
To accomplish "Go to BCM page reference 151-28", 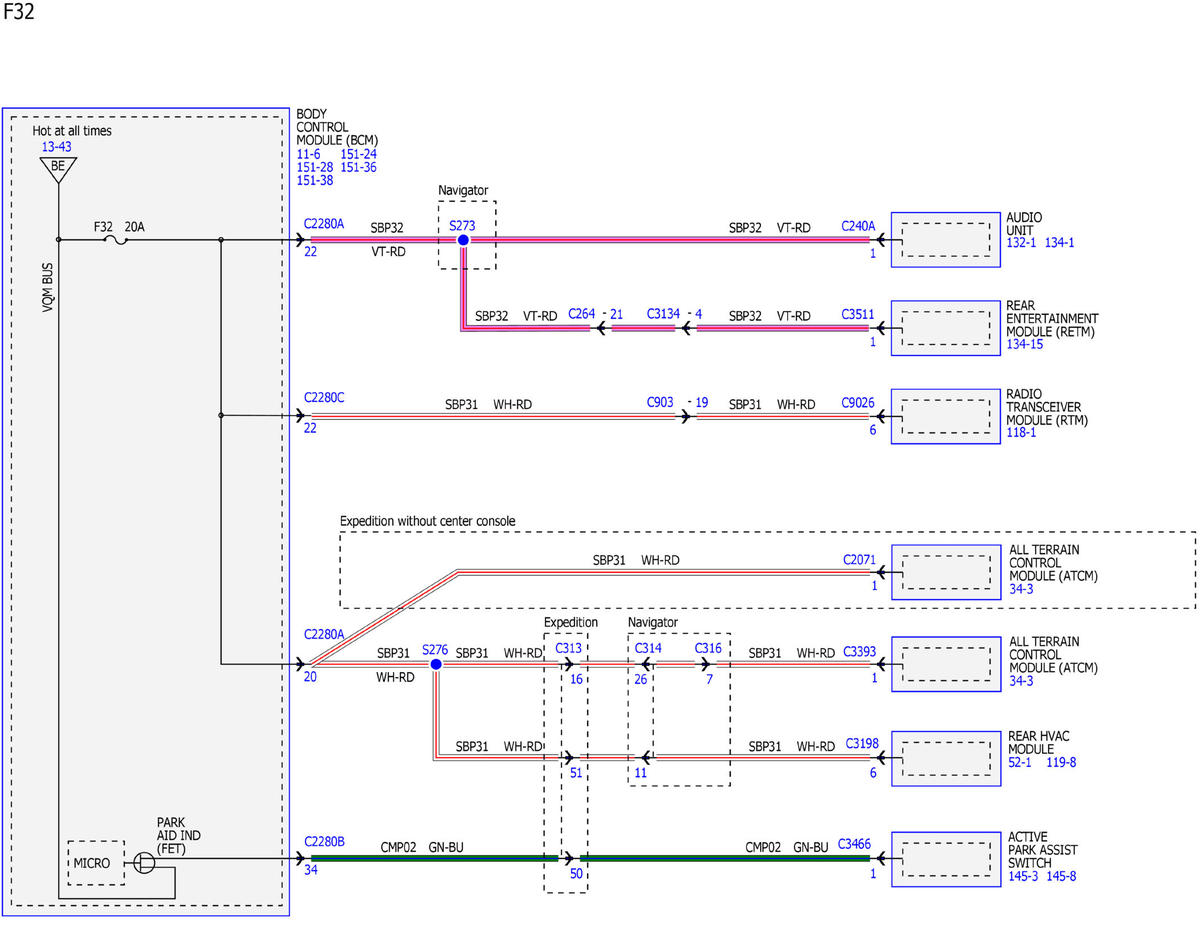I will click(314, 167).
